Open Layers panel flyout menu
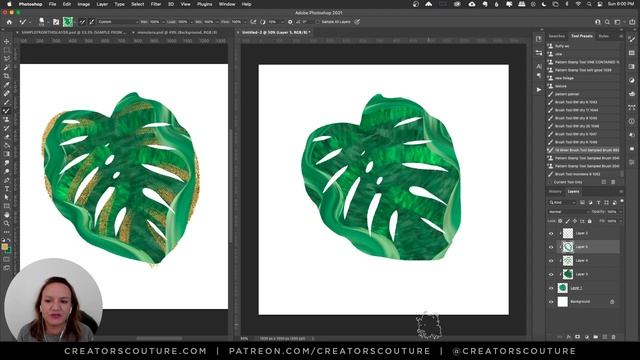 pos(621,191)
